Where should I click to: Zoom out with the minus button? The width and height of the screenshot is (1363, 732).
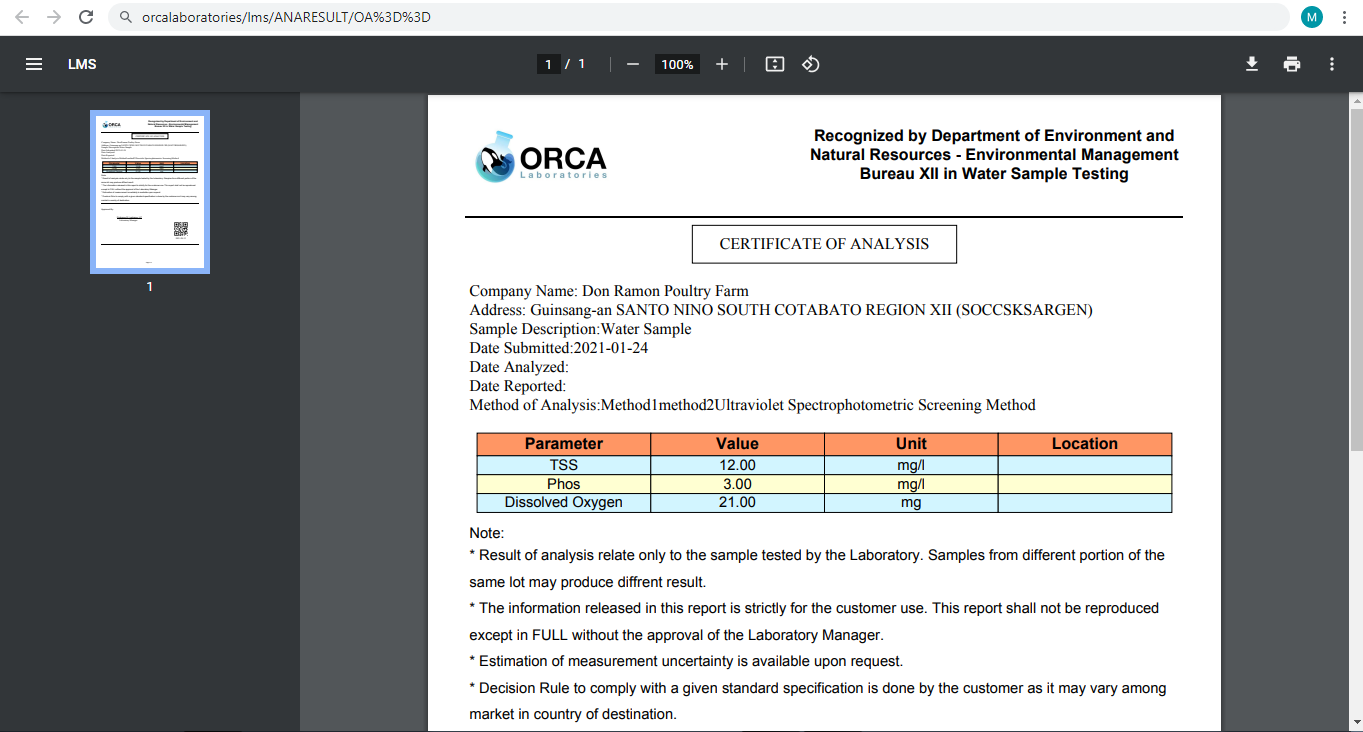(x=632, y=64)
